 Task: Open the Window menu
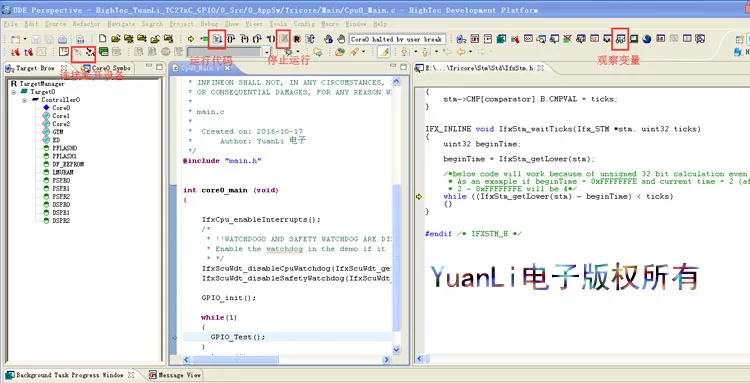[356, 24]
